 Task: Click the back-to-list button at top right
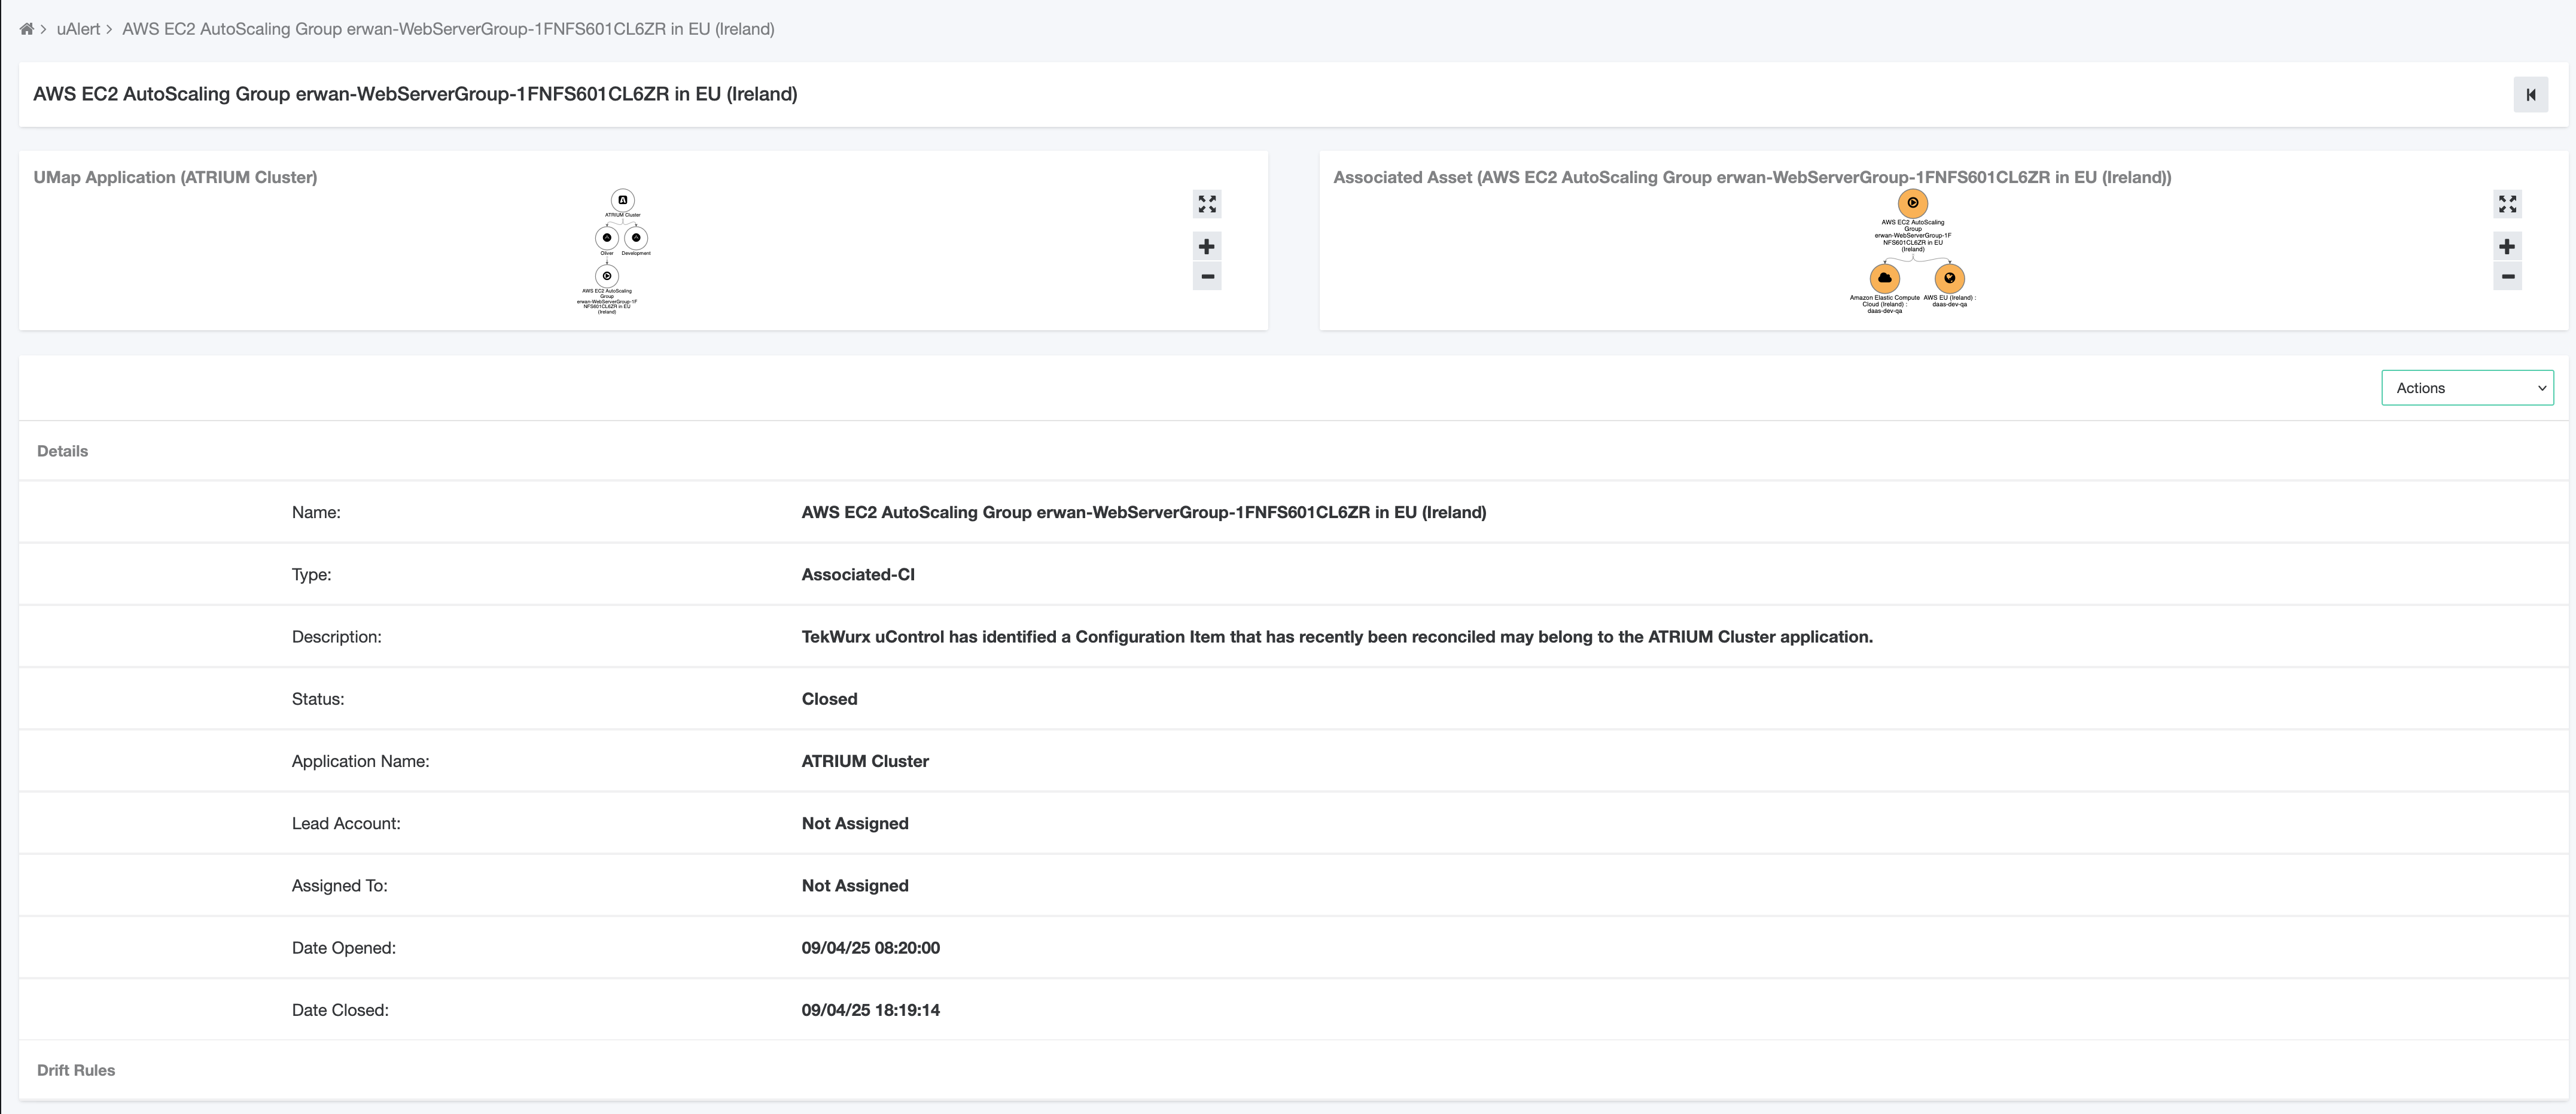pos(2530,95)
